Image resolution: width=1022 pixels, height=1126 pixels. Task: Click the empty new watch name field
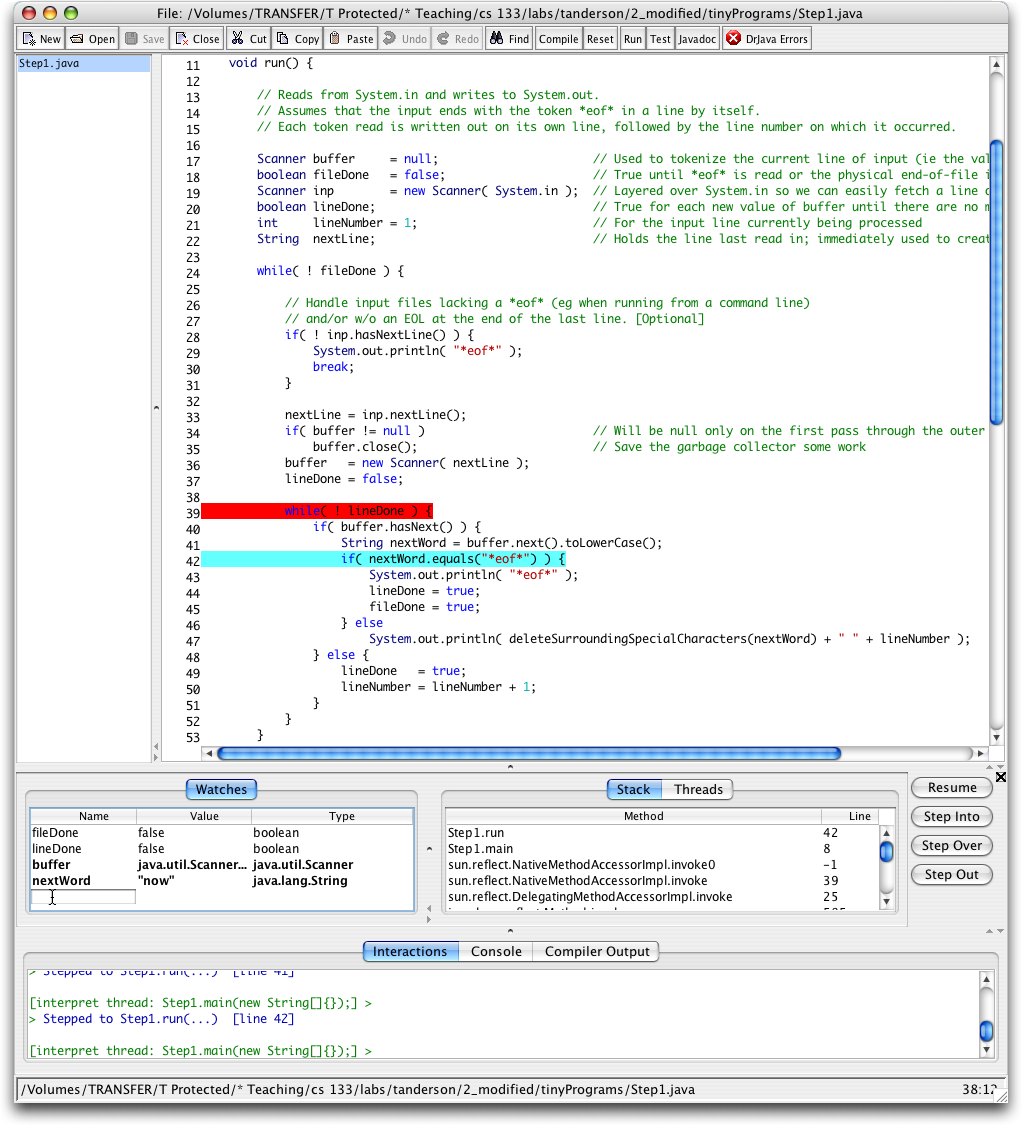(83, 896)
